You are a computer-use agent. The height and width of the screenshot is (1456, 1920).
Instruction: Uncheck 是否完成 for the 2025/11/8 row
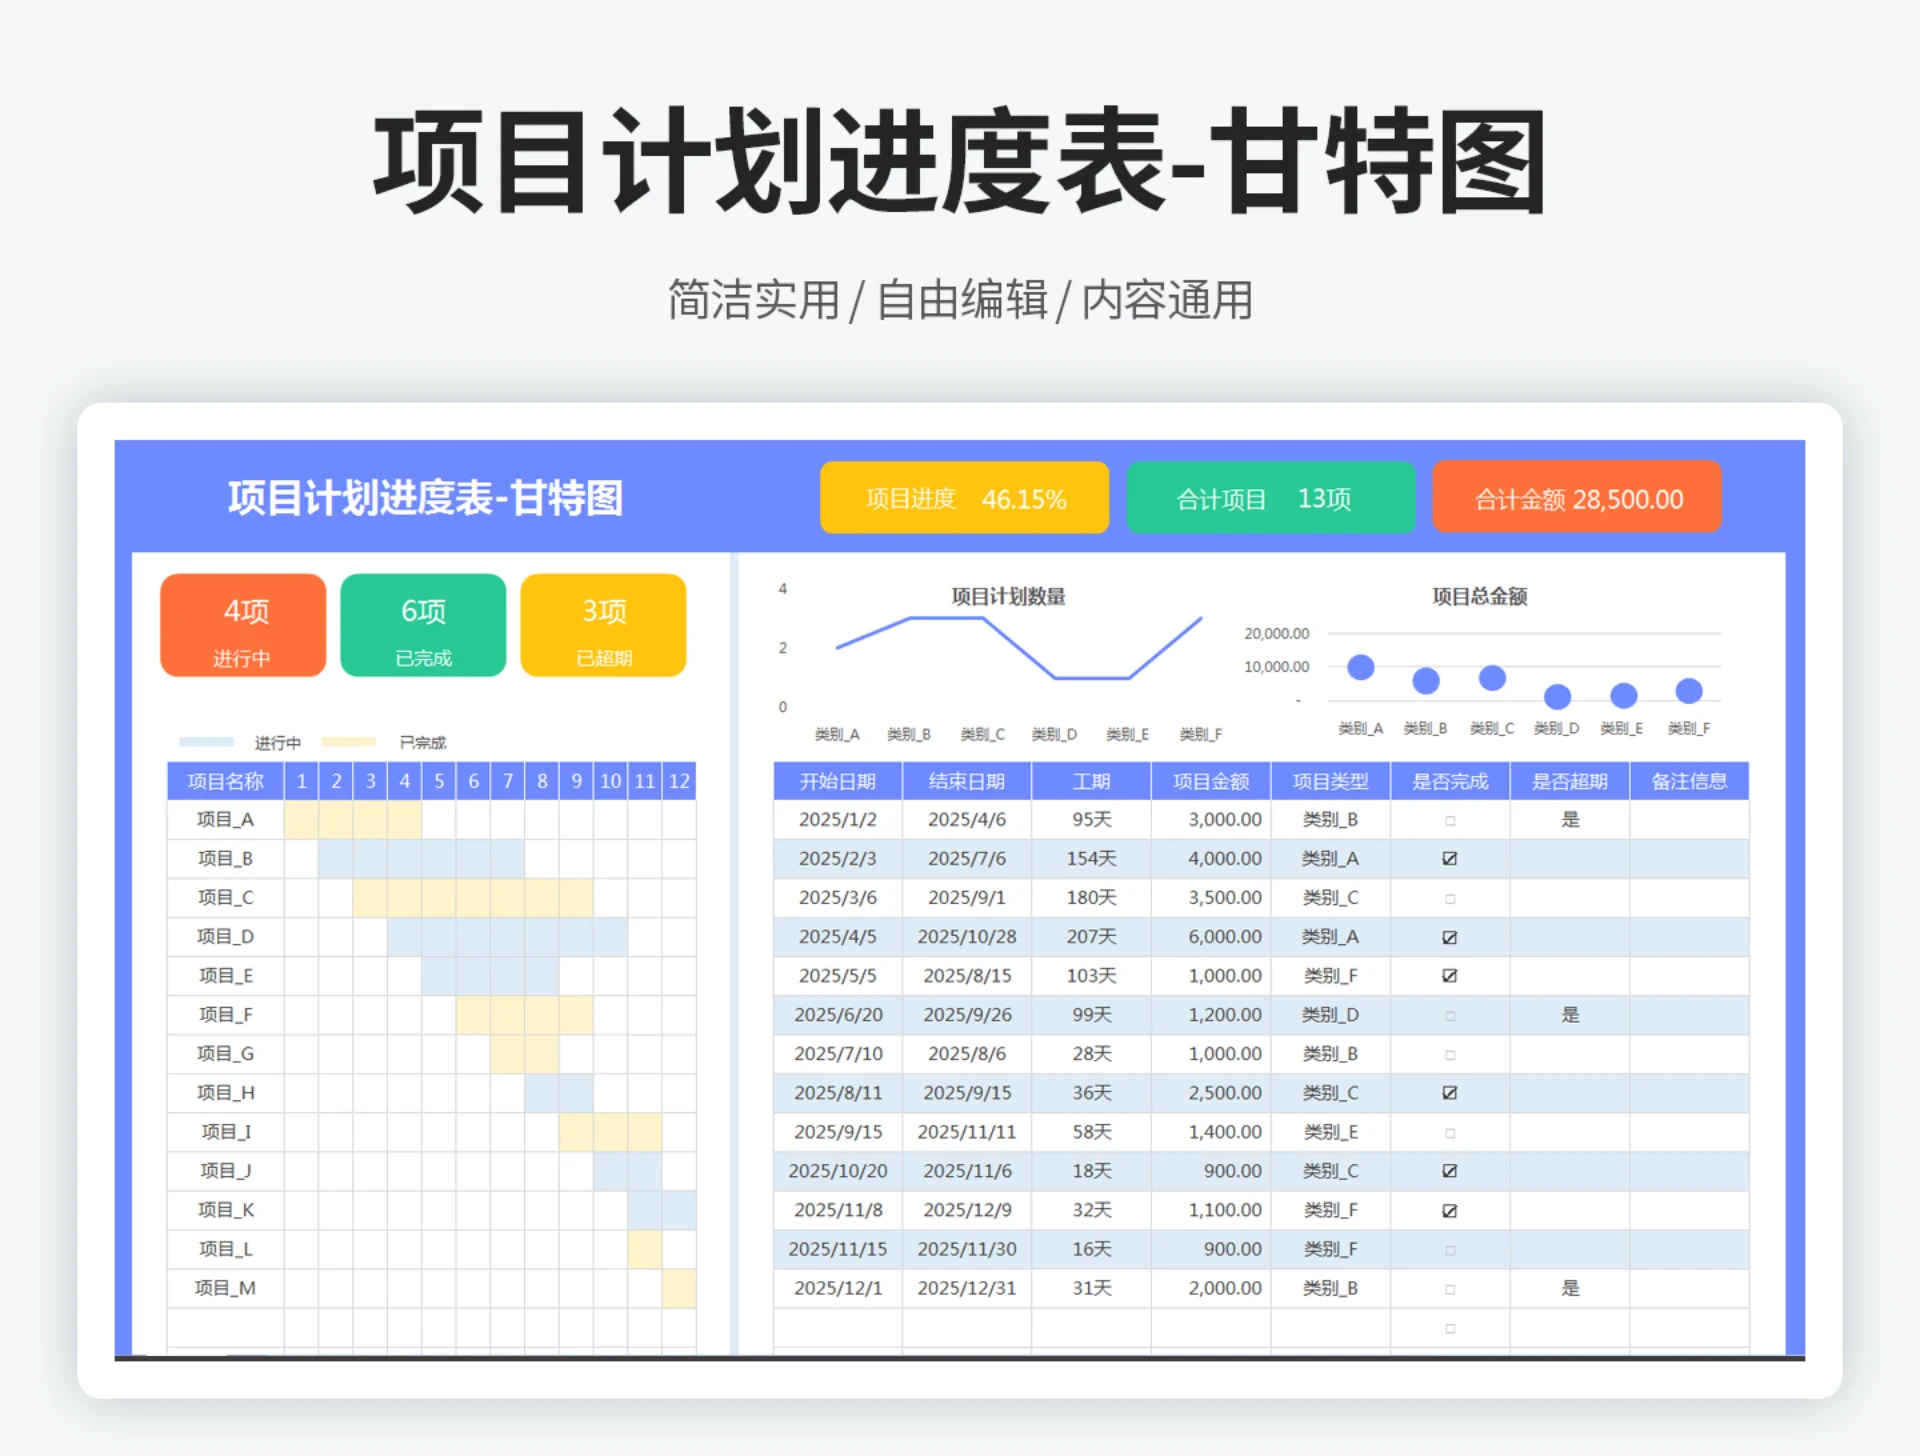pyautogui.click(x=1448, y=1209)
